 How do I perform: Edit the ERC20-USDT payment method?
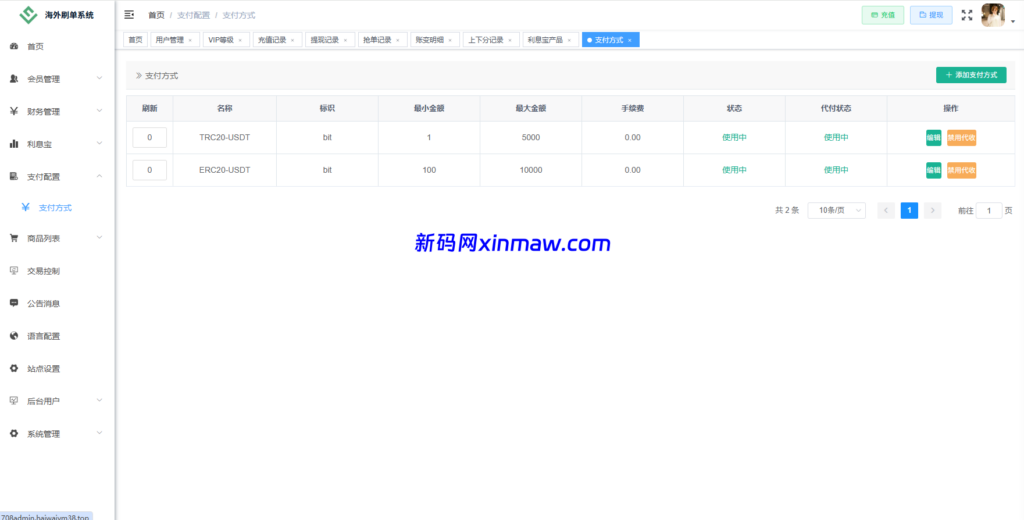pyautogui.click(x=933, y=171)
